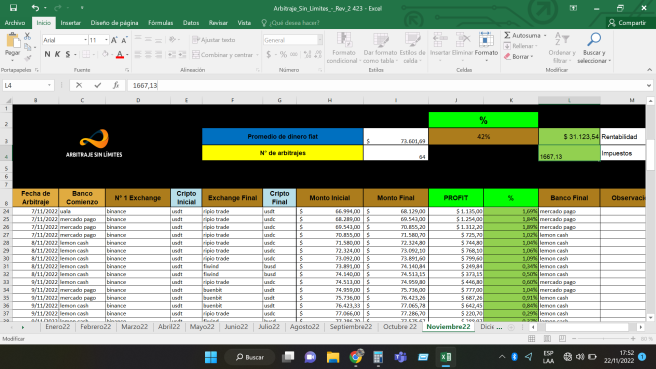Toggle Bold (N) formatting
Viewport: 656px width, 369px height.
pyautogui.click(x=47, y=54)
